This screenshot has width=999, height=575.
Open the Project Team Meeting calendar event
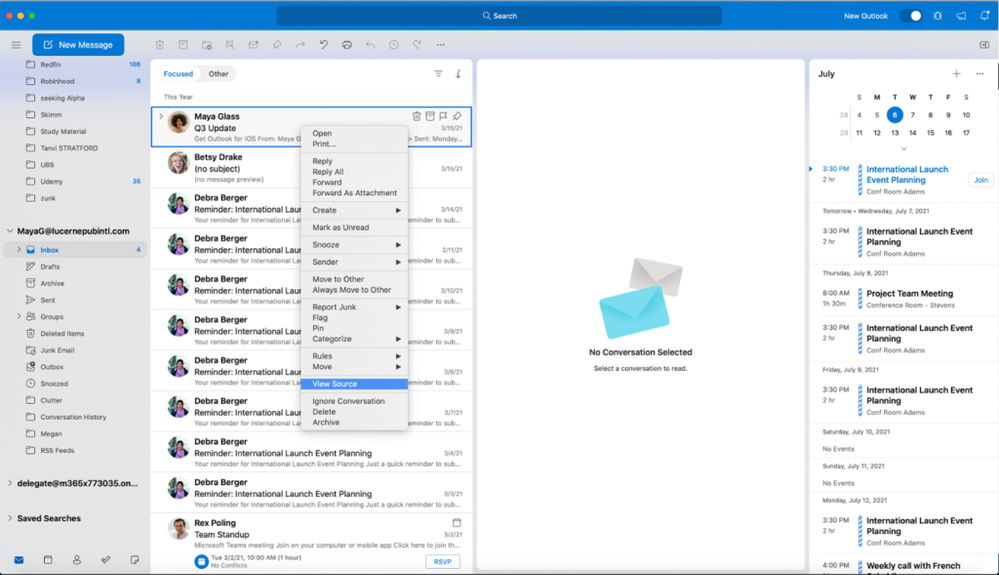904,299
